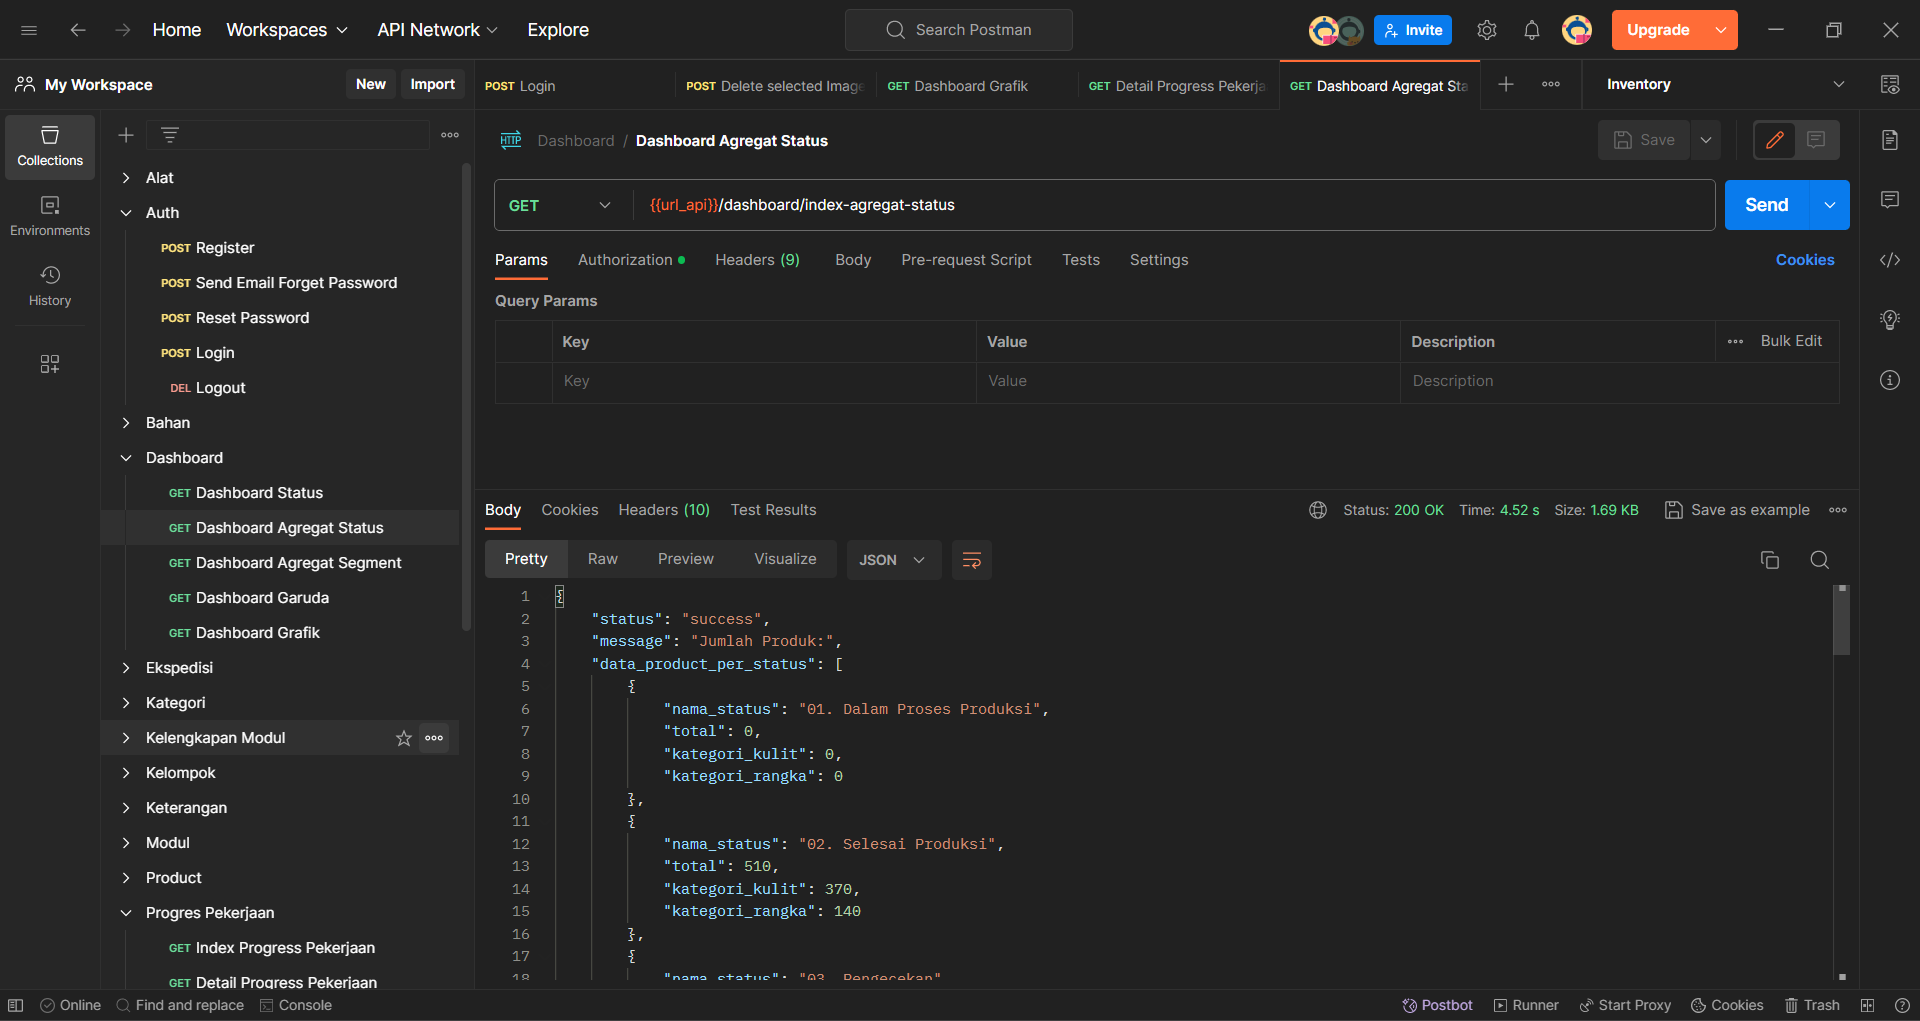Switch to the Authorization tab
The height and width of the screenshot is (1021, 1920).
(x=625, y=260)
